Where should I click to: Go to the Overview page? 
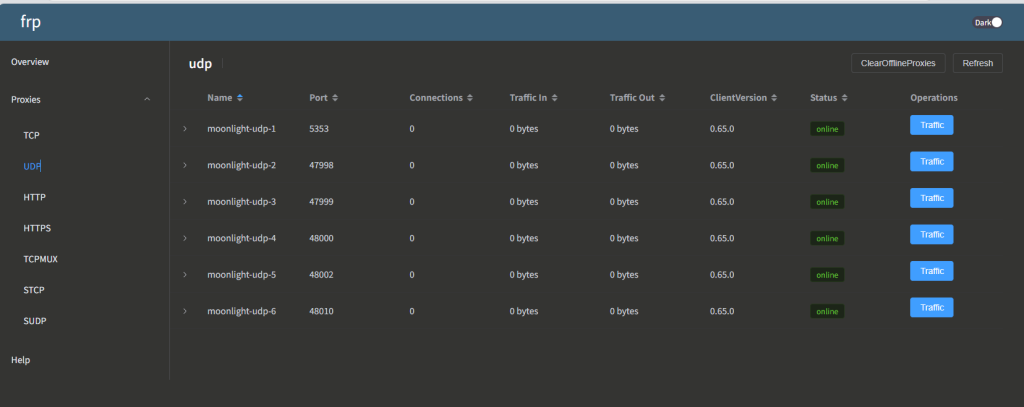30,62
